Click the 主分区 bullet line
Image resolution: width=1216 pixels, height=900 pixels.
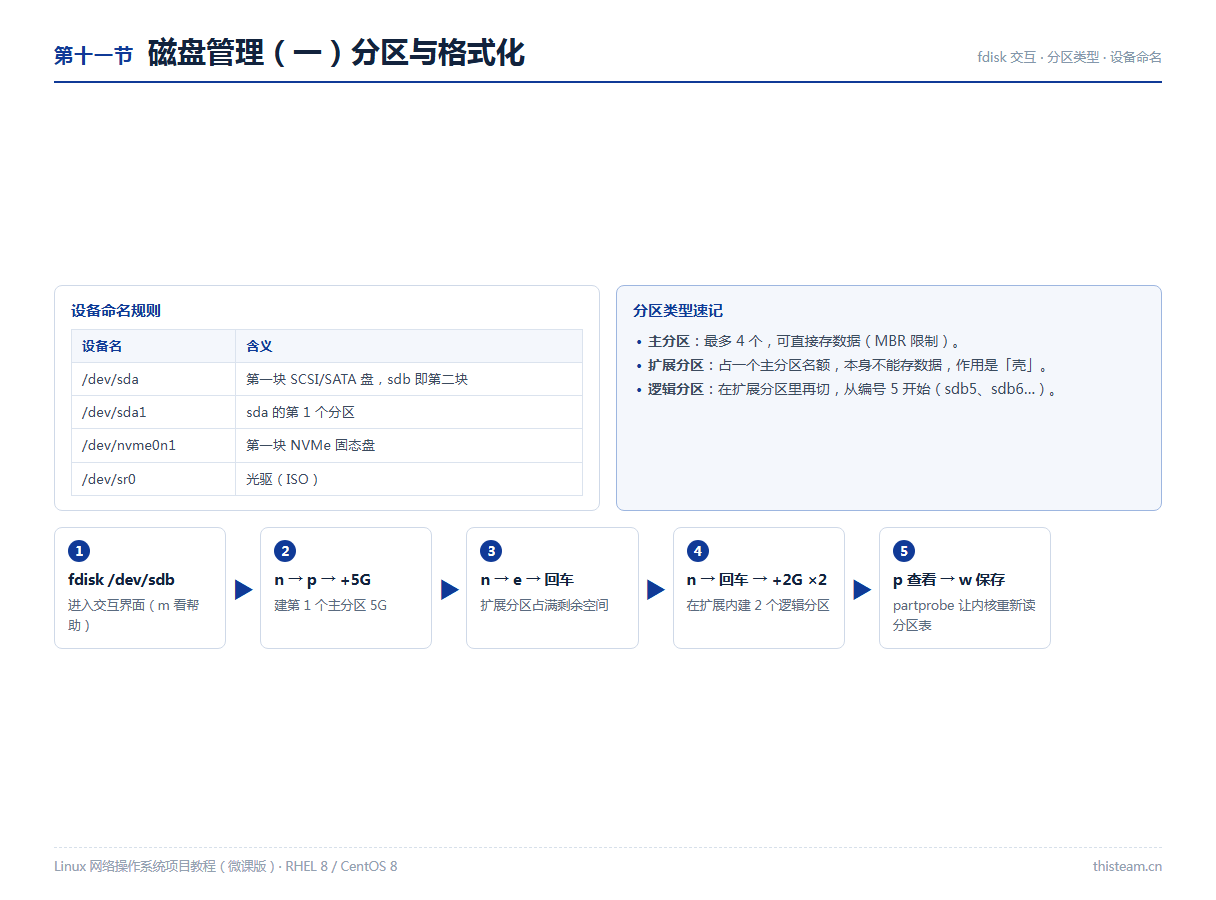tap(804, 341)
